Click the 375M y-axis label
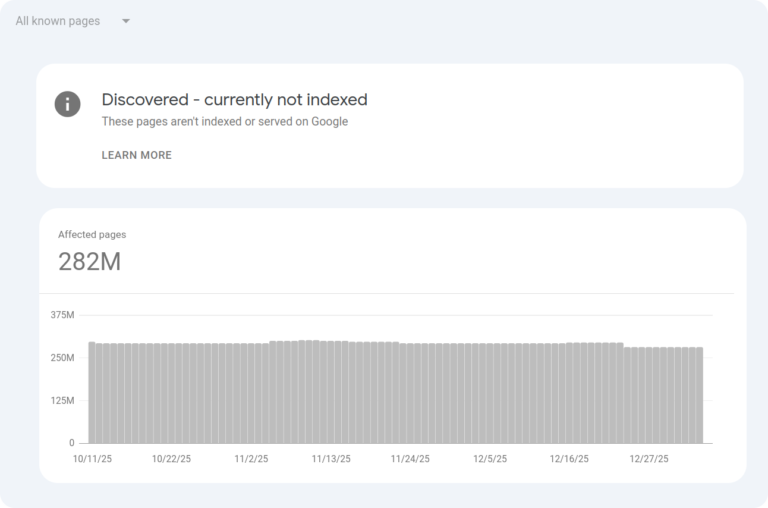 (x=62, y=315)
